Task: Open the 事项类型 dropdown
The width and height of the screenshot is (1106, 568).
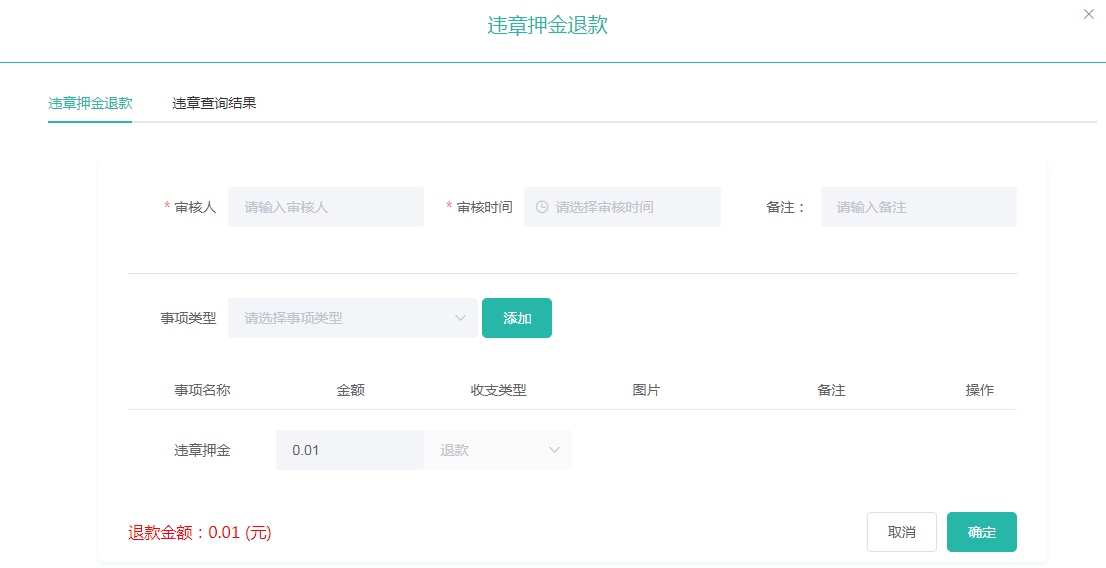Action: (x=352, y=318)
